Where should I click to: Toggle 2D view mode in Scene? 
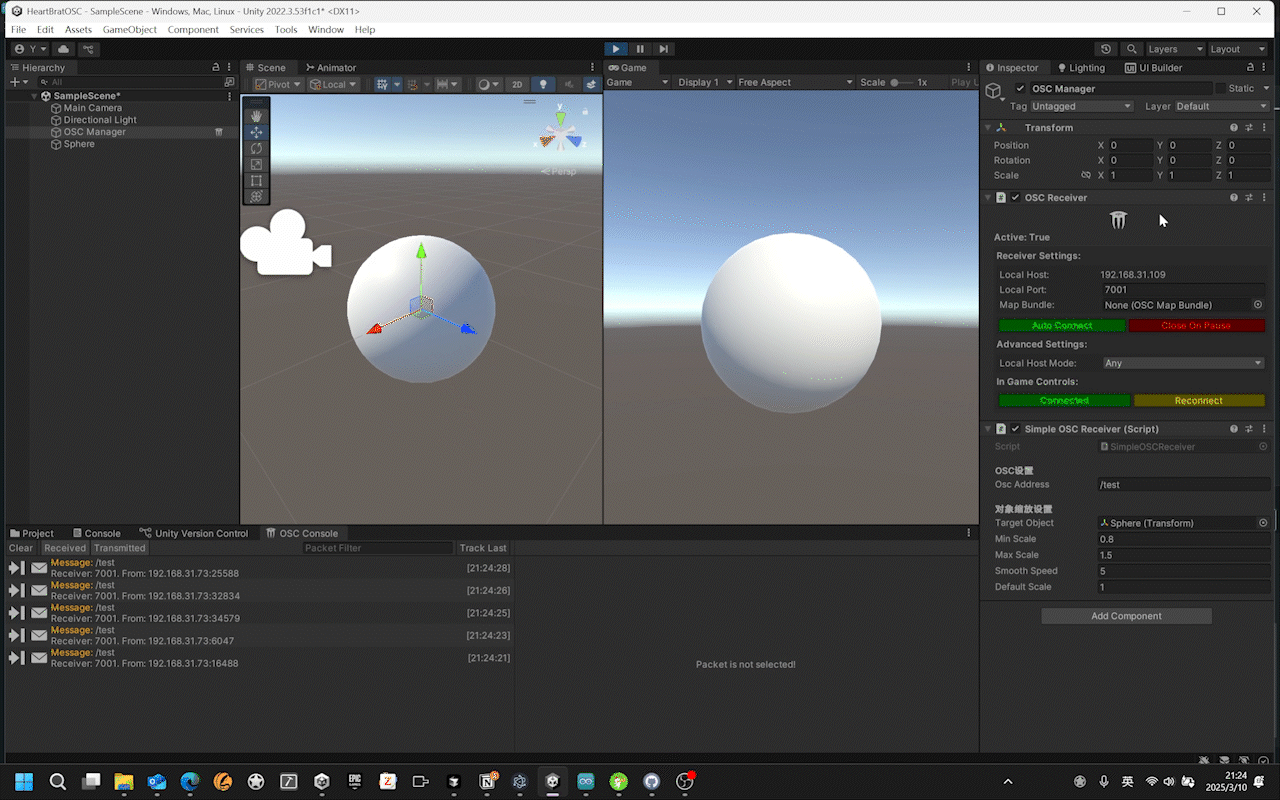click(x=516, y=85)
